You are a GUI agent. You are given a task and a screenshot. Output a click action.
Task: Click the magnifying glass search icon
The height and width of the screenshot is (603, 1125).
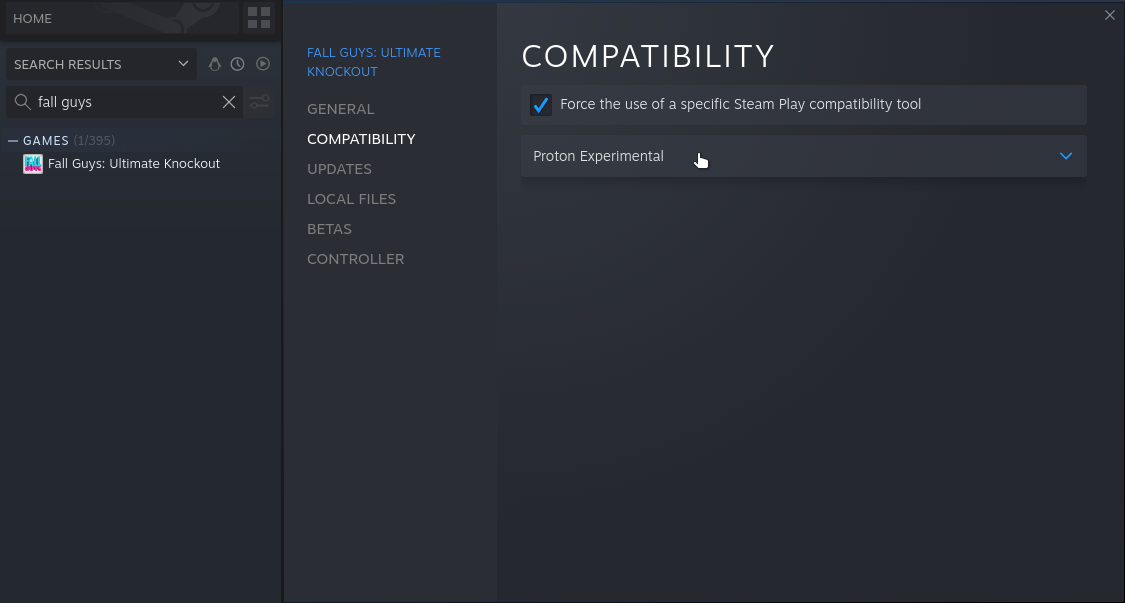pos(22,102)
